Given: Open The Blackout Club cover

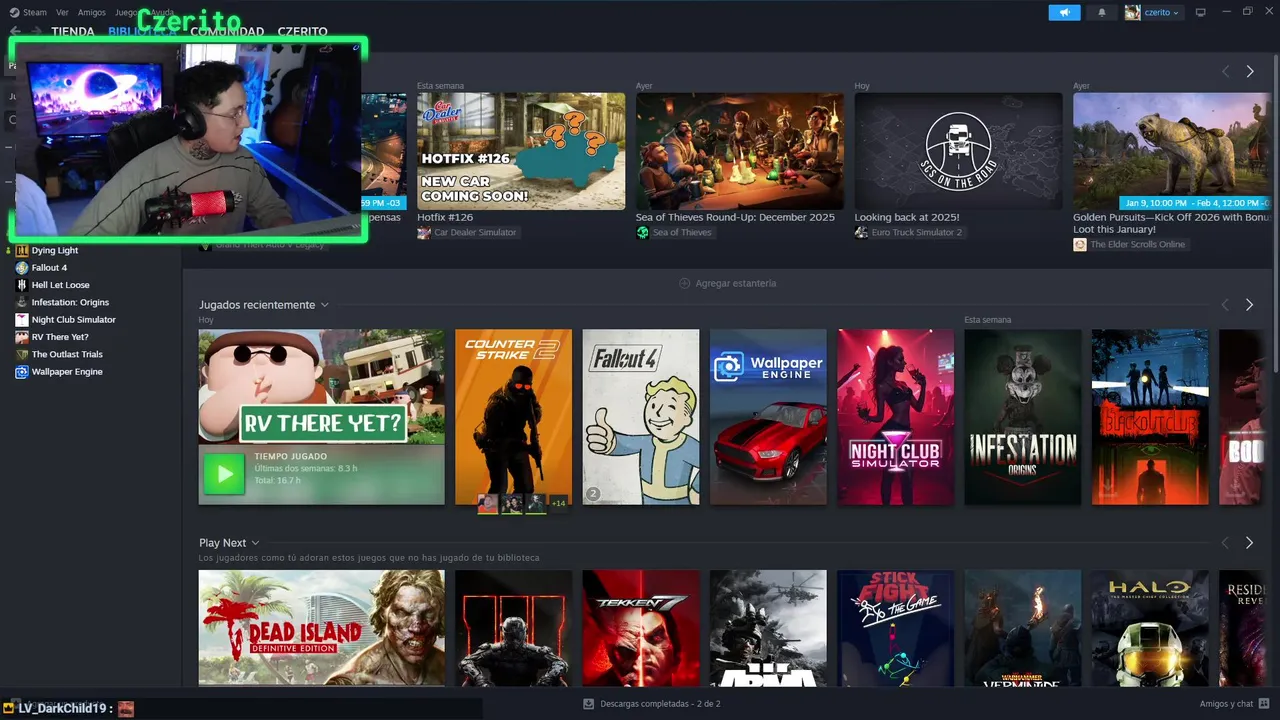Looking at the screenshot, I should [x=1150, y=417].
